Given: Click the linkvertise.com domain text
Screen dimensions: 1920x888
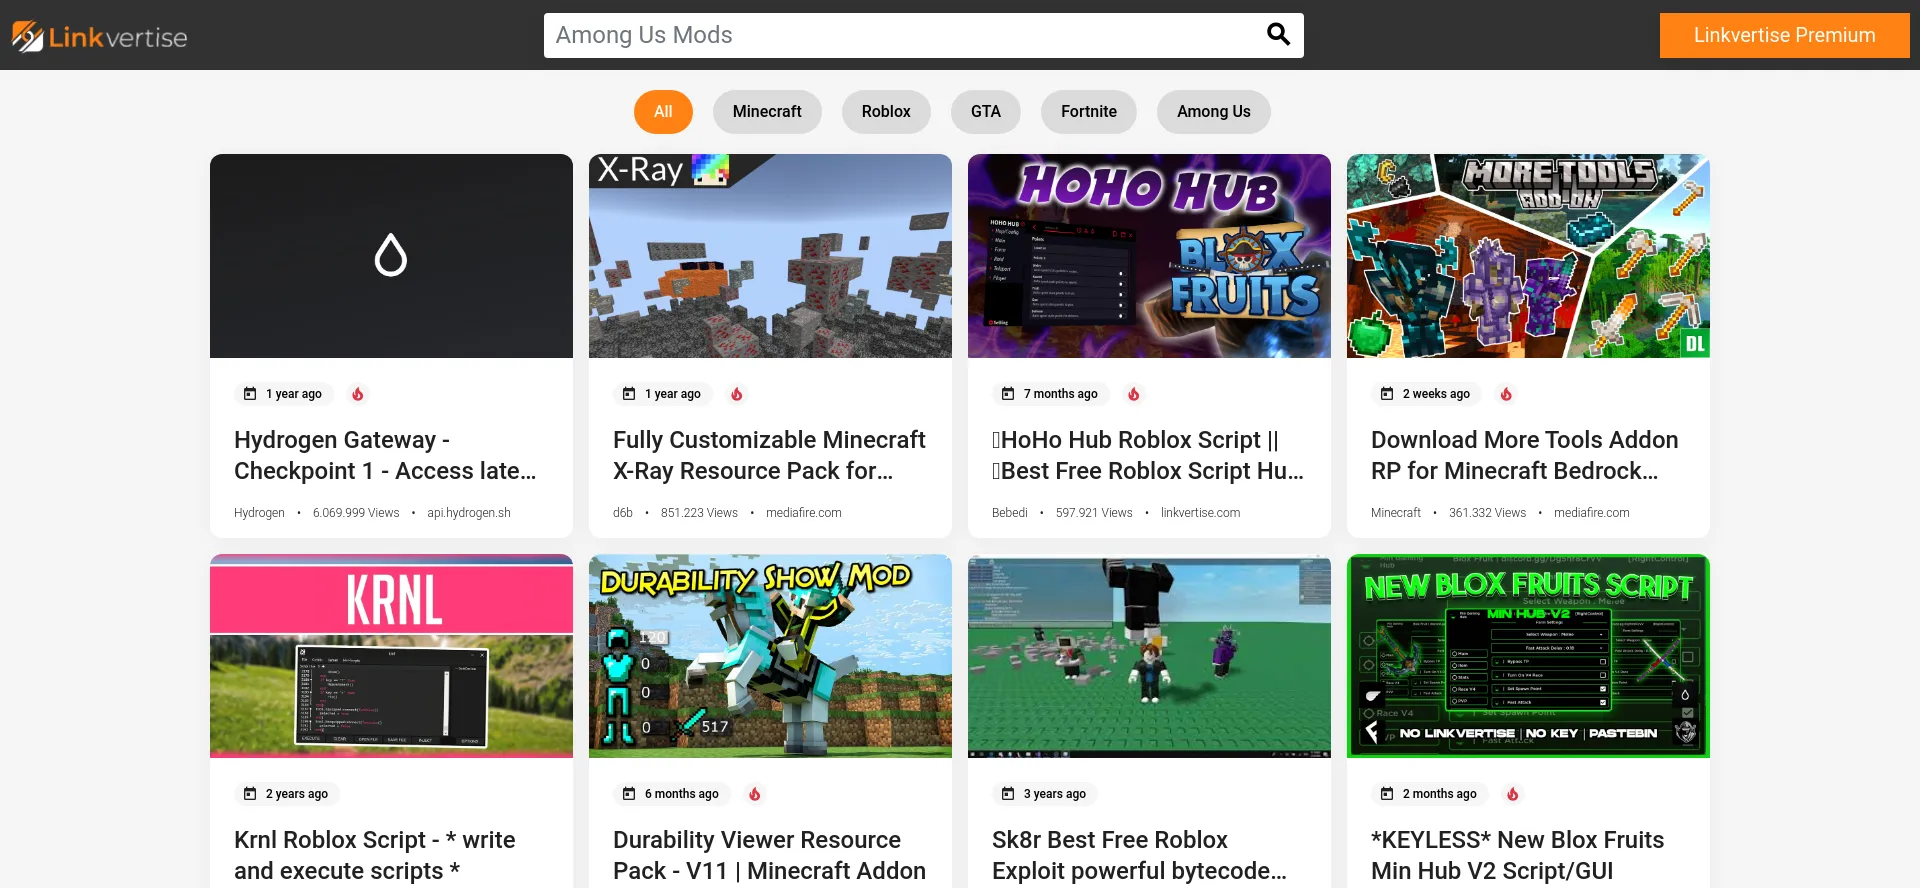Looking at the screenshot, I should pos(1200,513).
